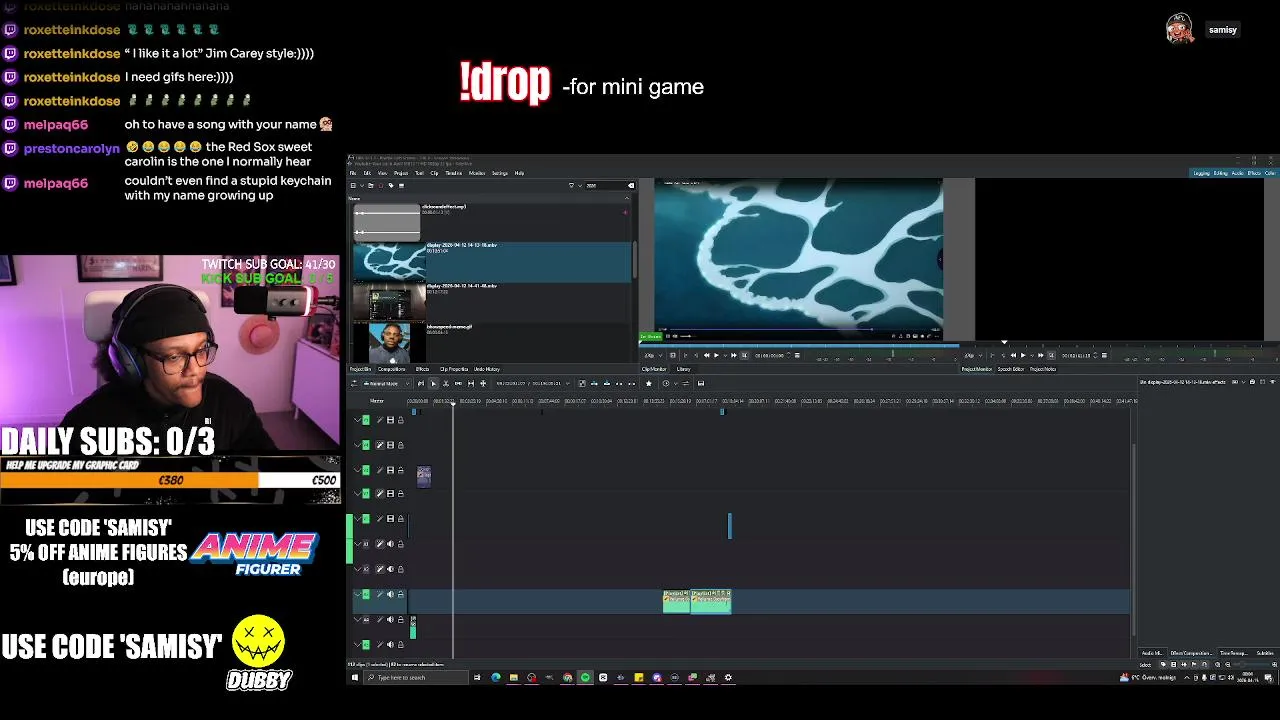Open the Clip Monitor zoom level dropdown

[x=653, y=355]
